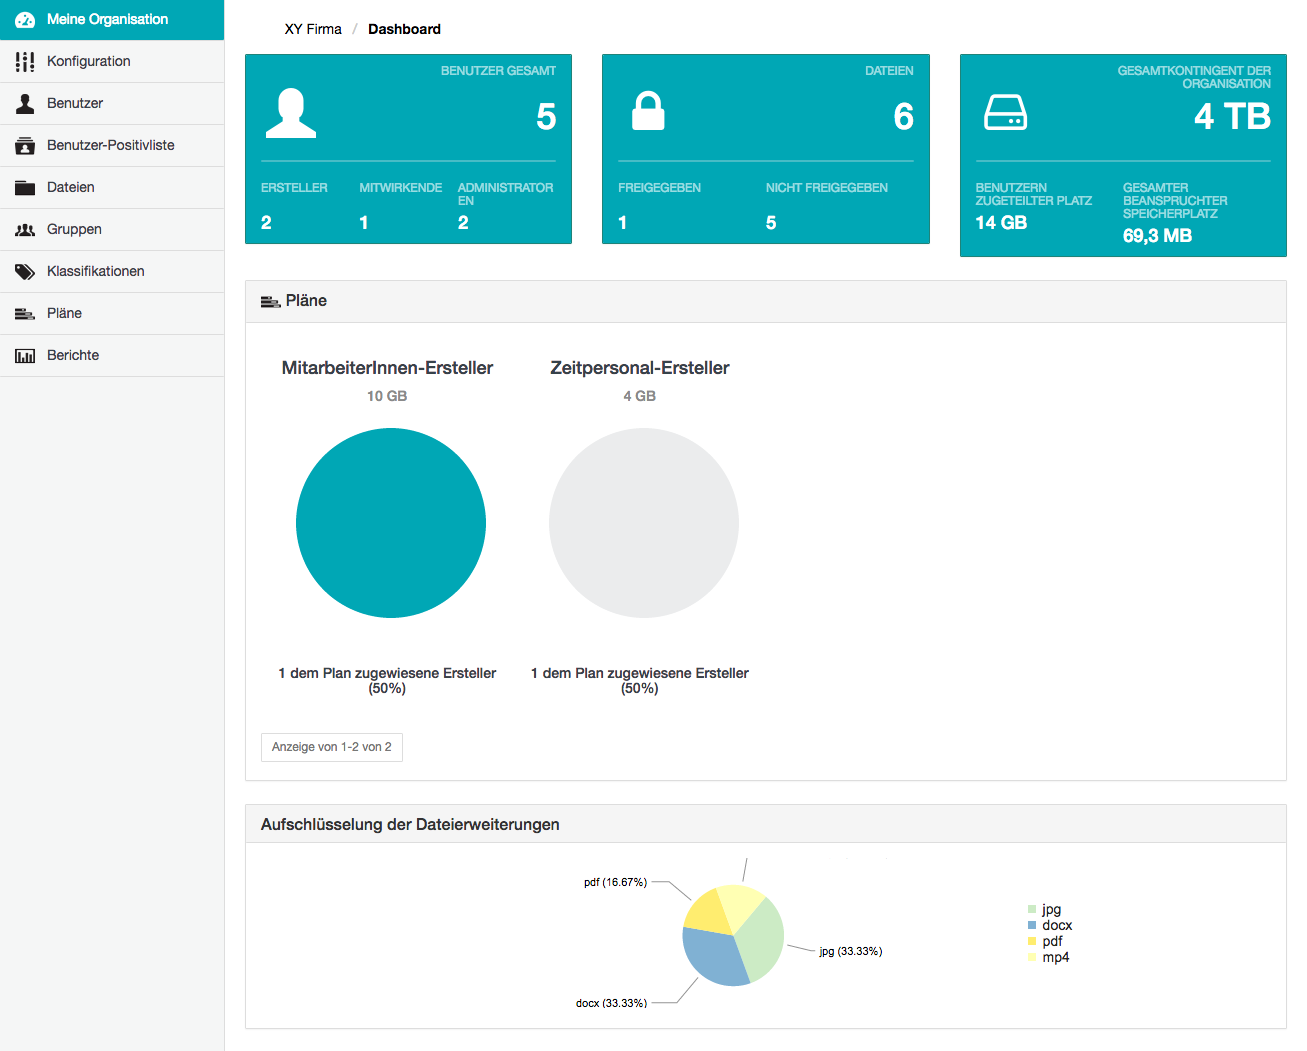Click the jpg legend color swatch
Screen dimensions: 1307x1051
pyautogui.click(x=1032, y=910)
